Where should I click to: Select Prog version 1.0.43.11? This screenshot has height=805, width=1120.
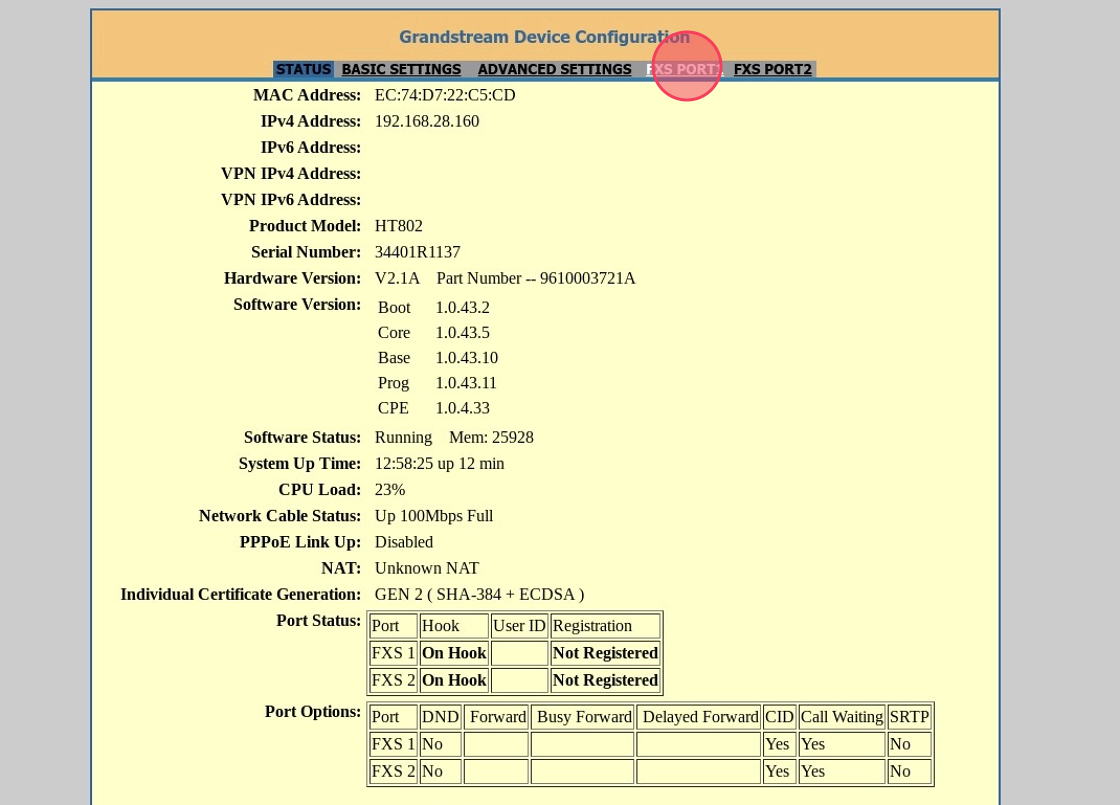[466, 383]
